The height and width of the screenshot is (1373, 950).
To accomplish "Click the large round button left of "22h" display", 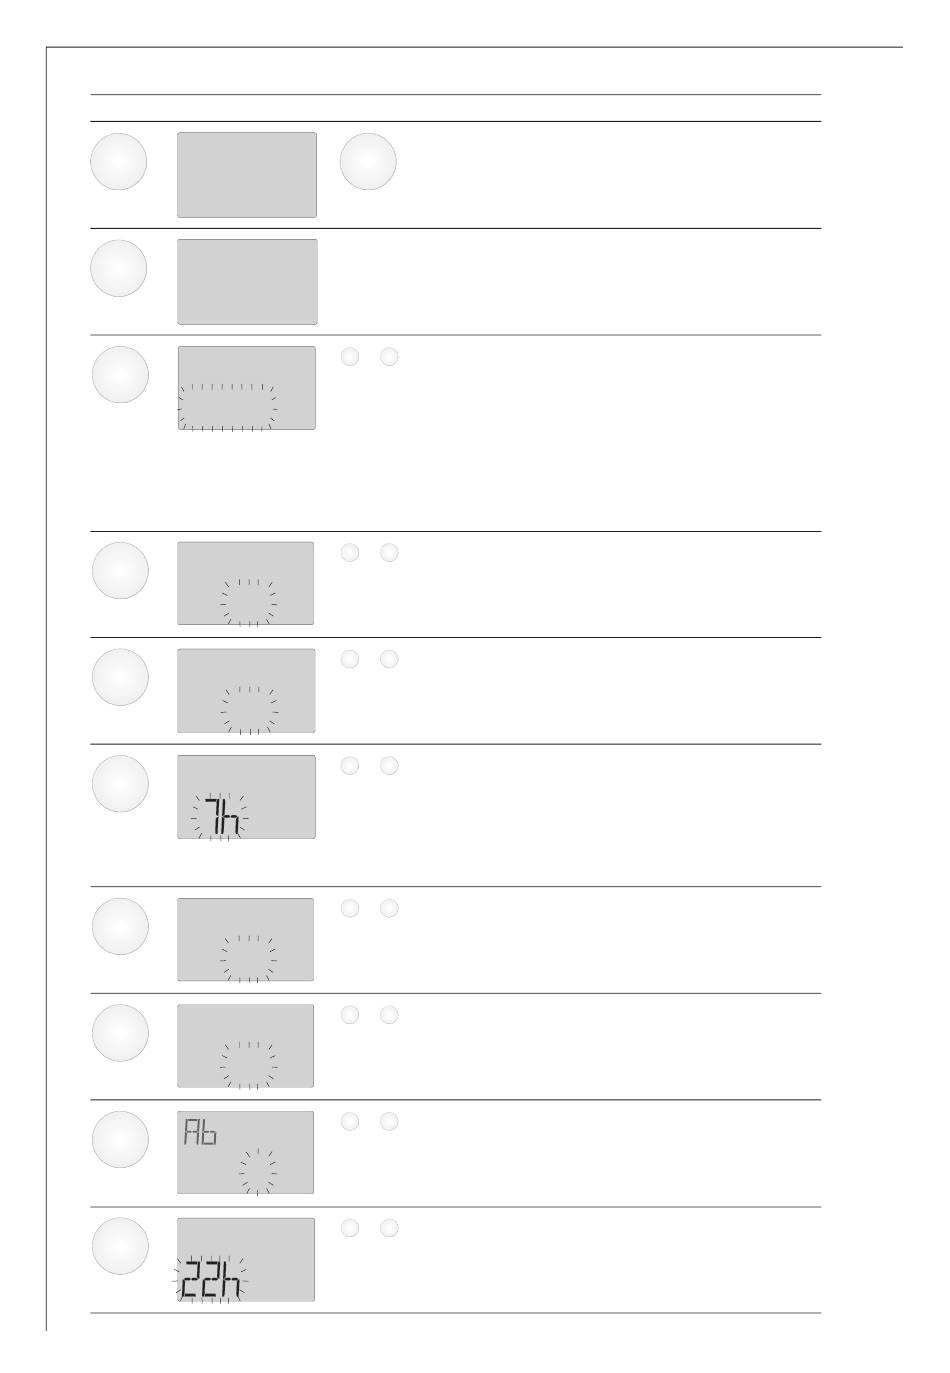I will (120, 1246).
